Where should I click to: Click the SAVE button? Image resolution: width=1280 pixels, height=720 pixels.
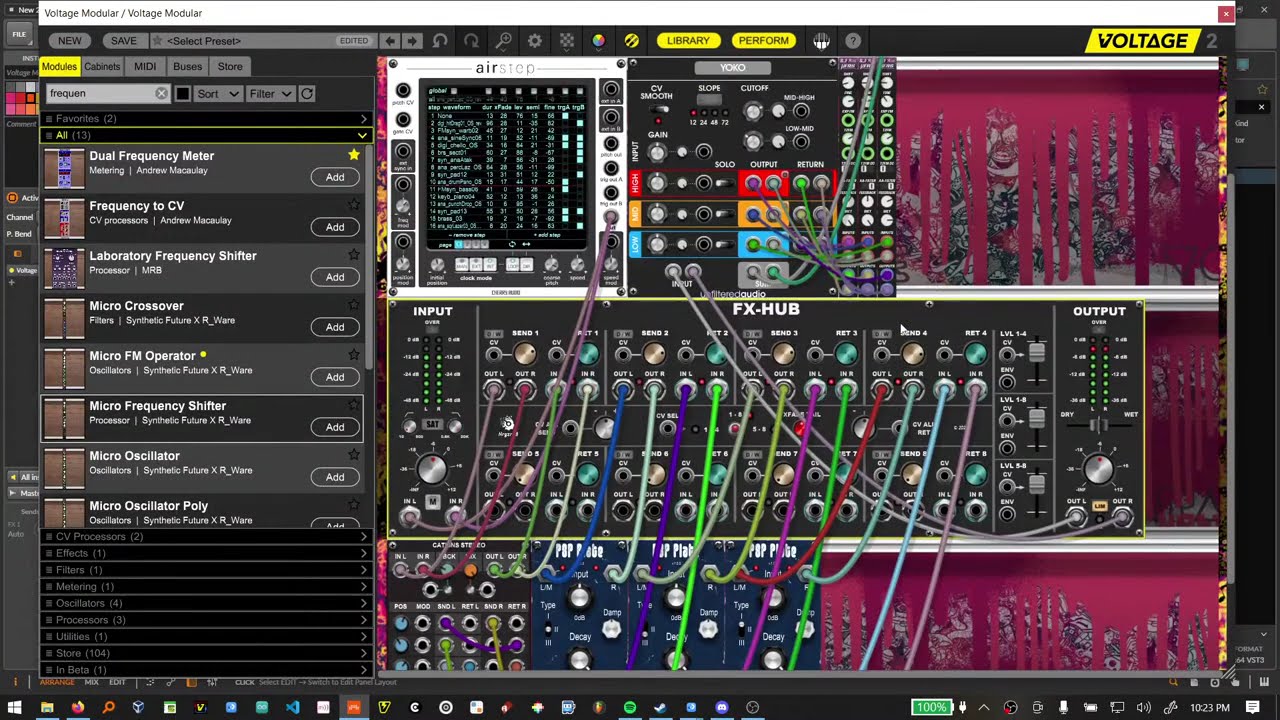124,41
